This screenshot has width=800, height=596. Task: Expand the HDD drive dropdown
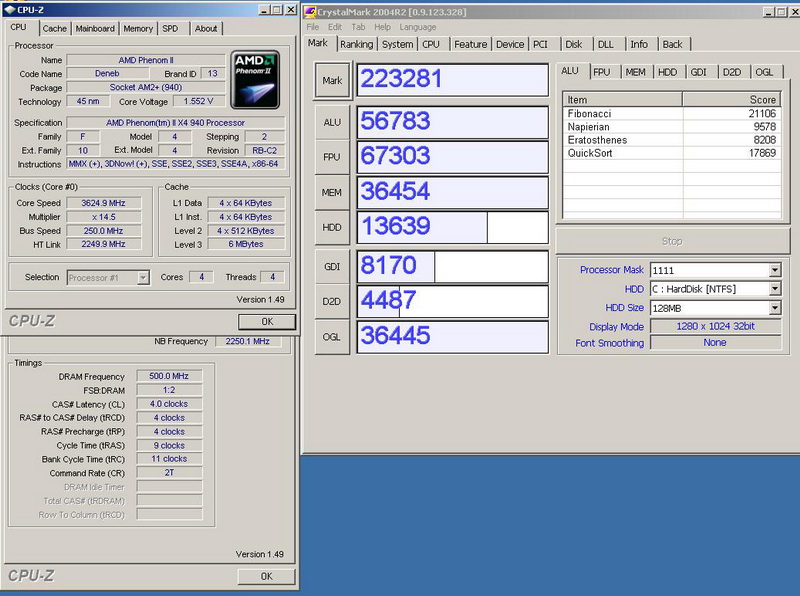click(774, 289)
